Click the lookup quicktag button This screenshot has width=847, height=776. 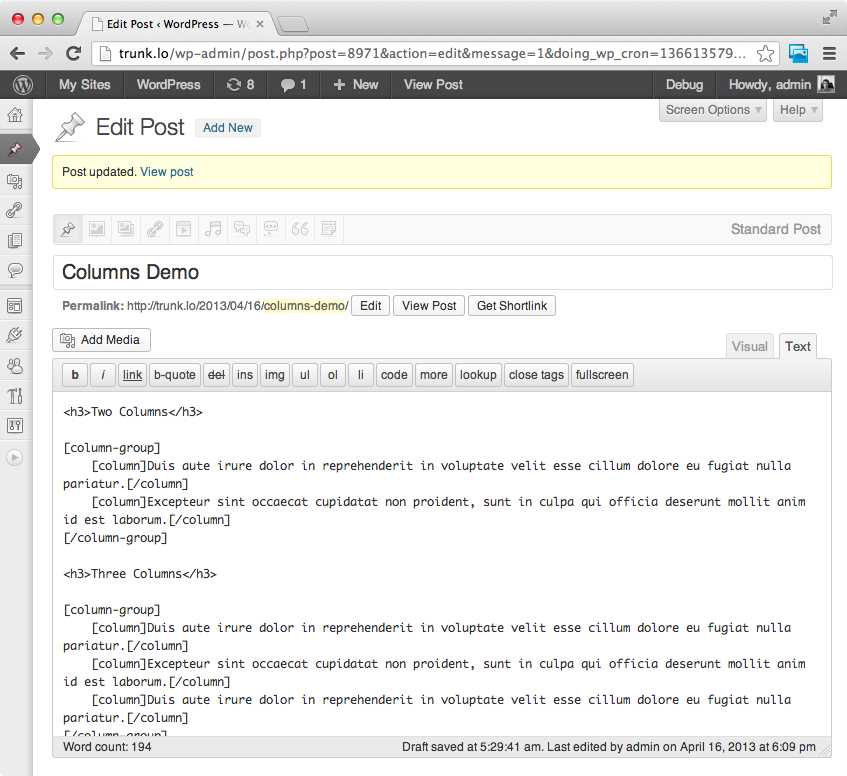point(478,375)
